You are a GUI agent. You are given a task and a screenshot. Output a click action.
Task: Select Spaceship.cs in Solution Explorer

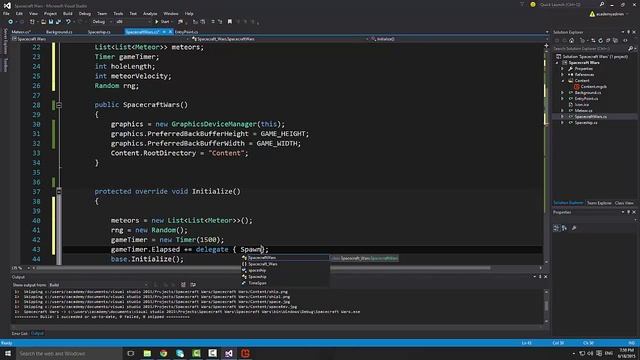(586, 122)
